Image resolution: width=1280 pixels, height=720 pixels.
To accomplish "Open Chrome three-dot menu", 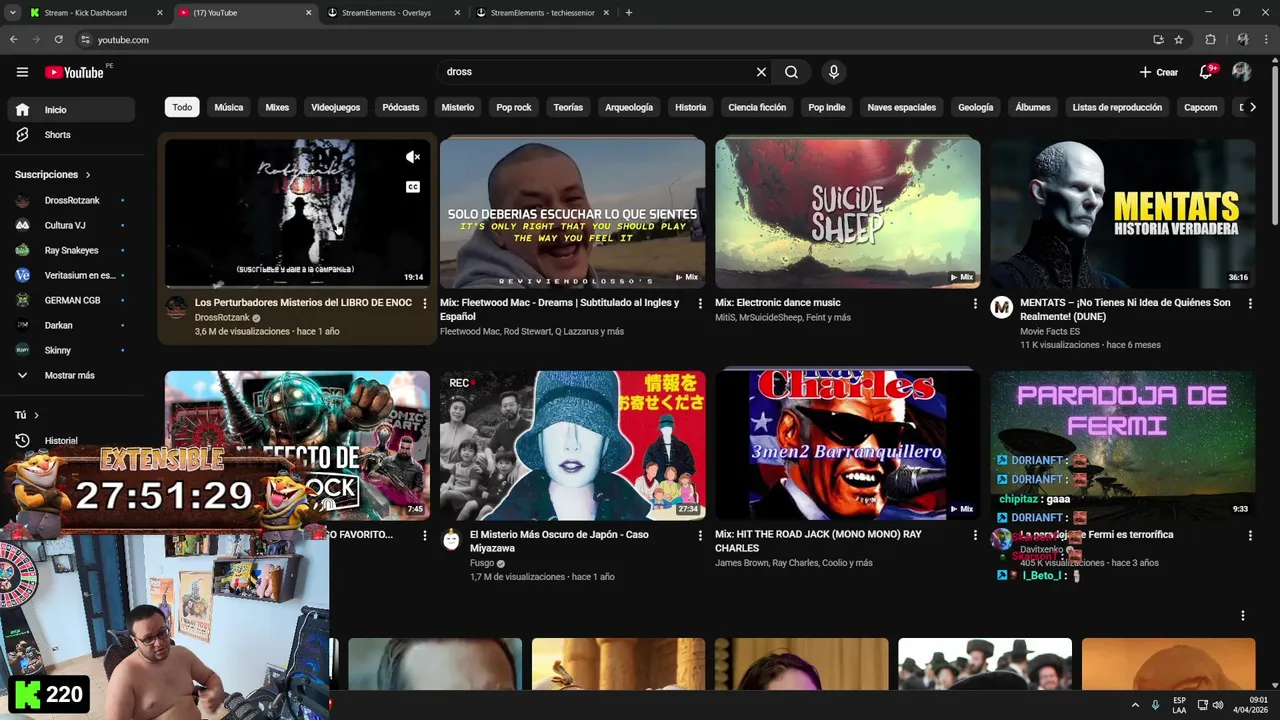I will point(1268,40).
